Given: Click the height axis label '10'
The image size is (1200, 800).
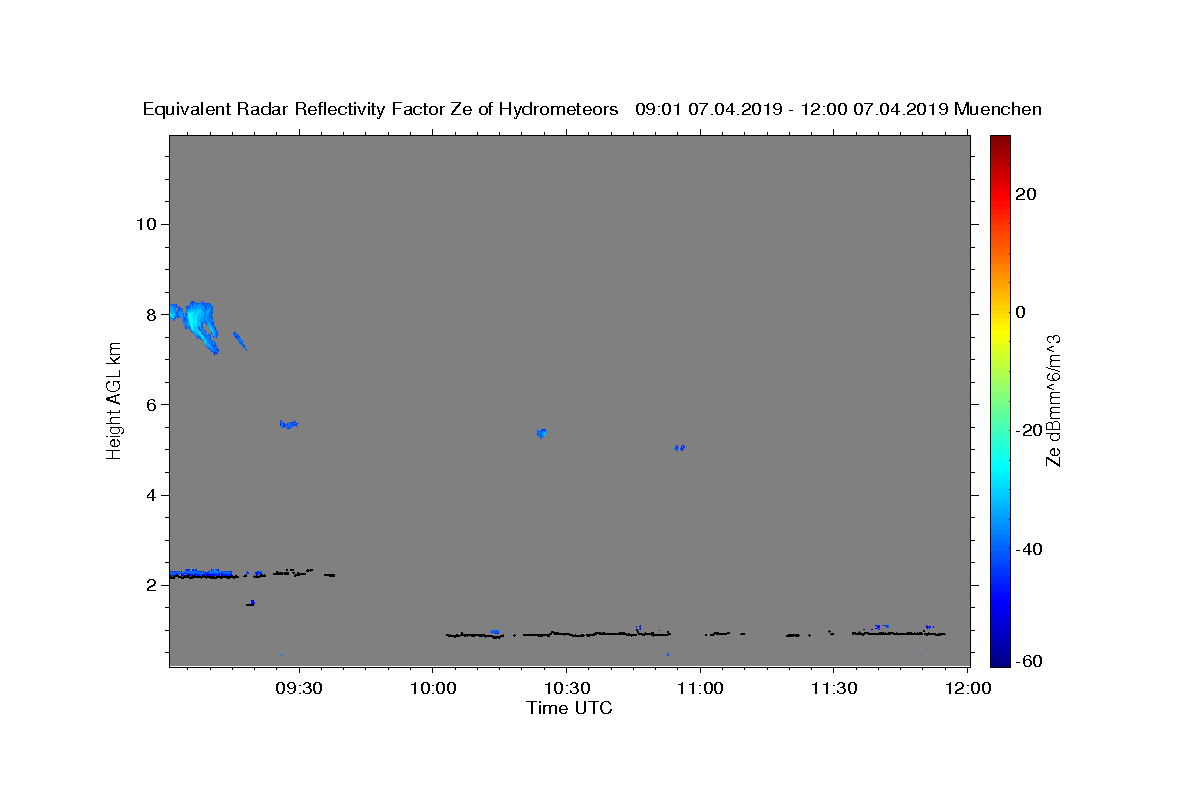Looking at the screenshot, I should pos(146,224).
